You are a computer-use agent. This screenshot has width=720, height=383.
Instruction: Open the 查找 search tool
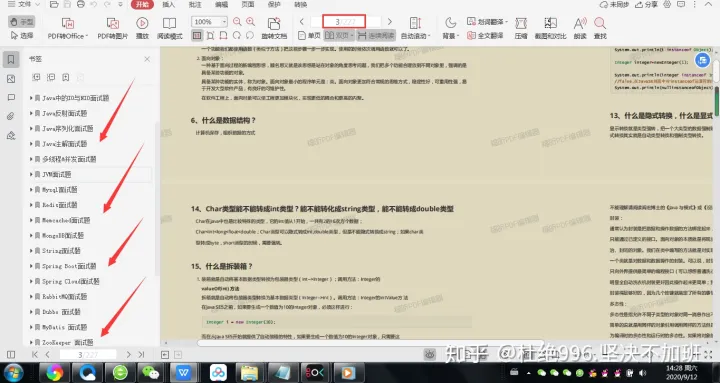pos(600,28)
